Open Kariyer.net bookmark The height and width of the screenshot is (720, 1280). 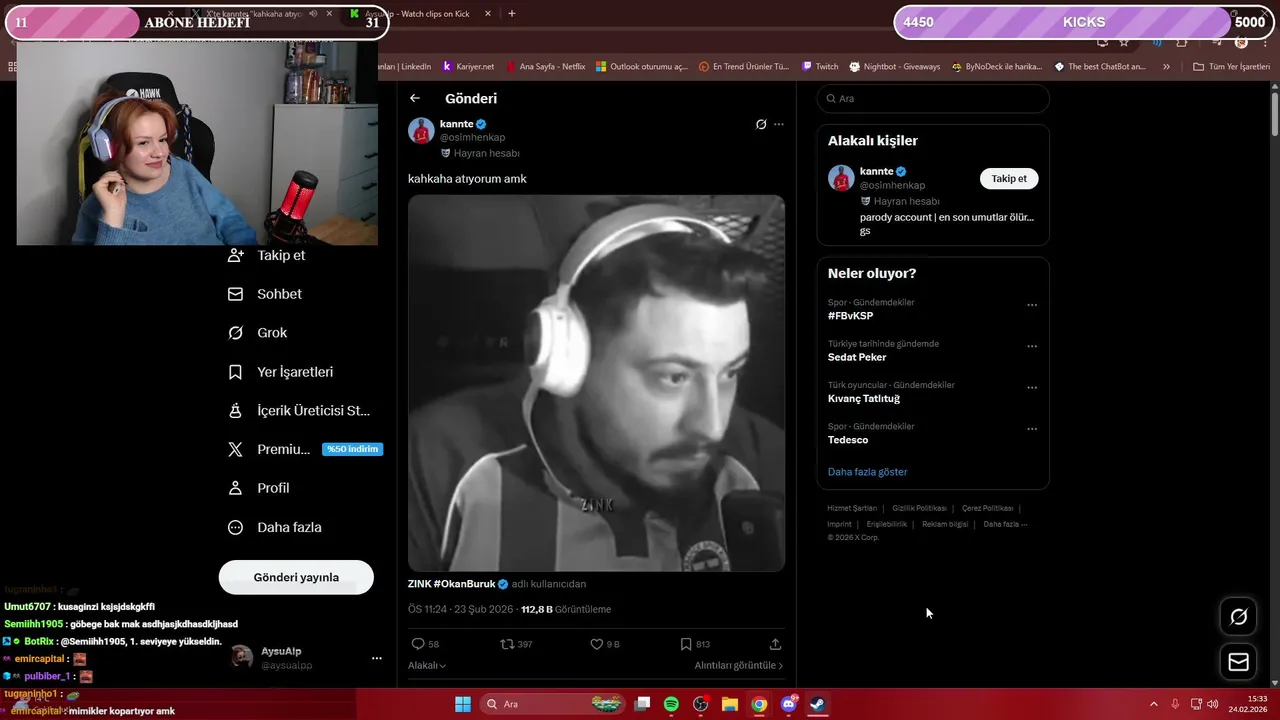pos(468,67)
